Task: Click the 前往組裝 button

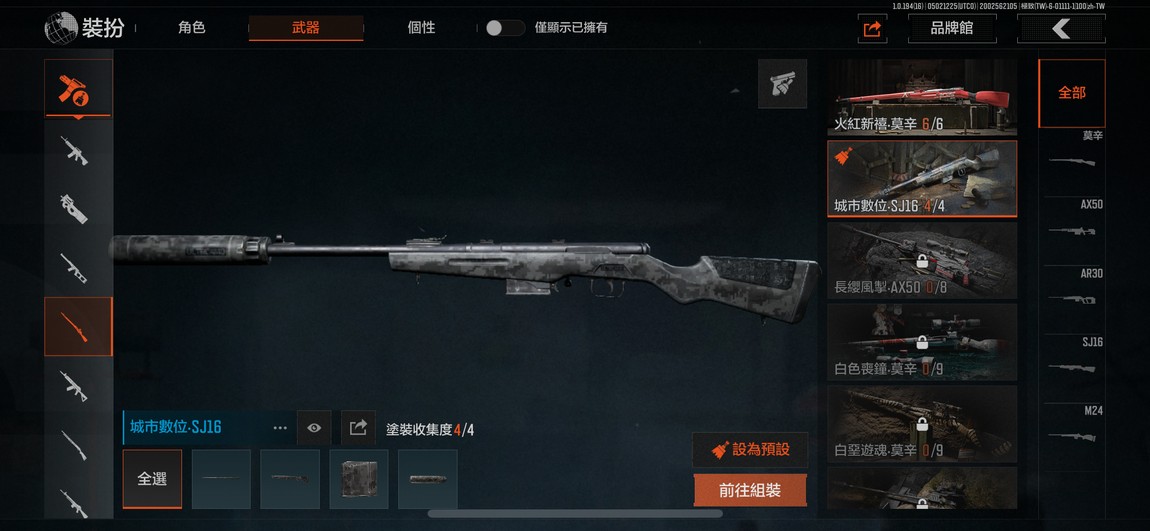Action: [750, 491]
